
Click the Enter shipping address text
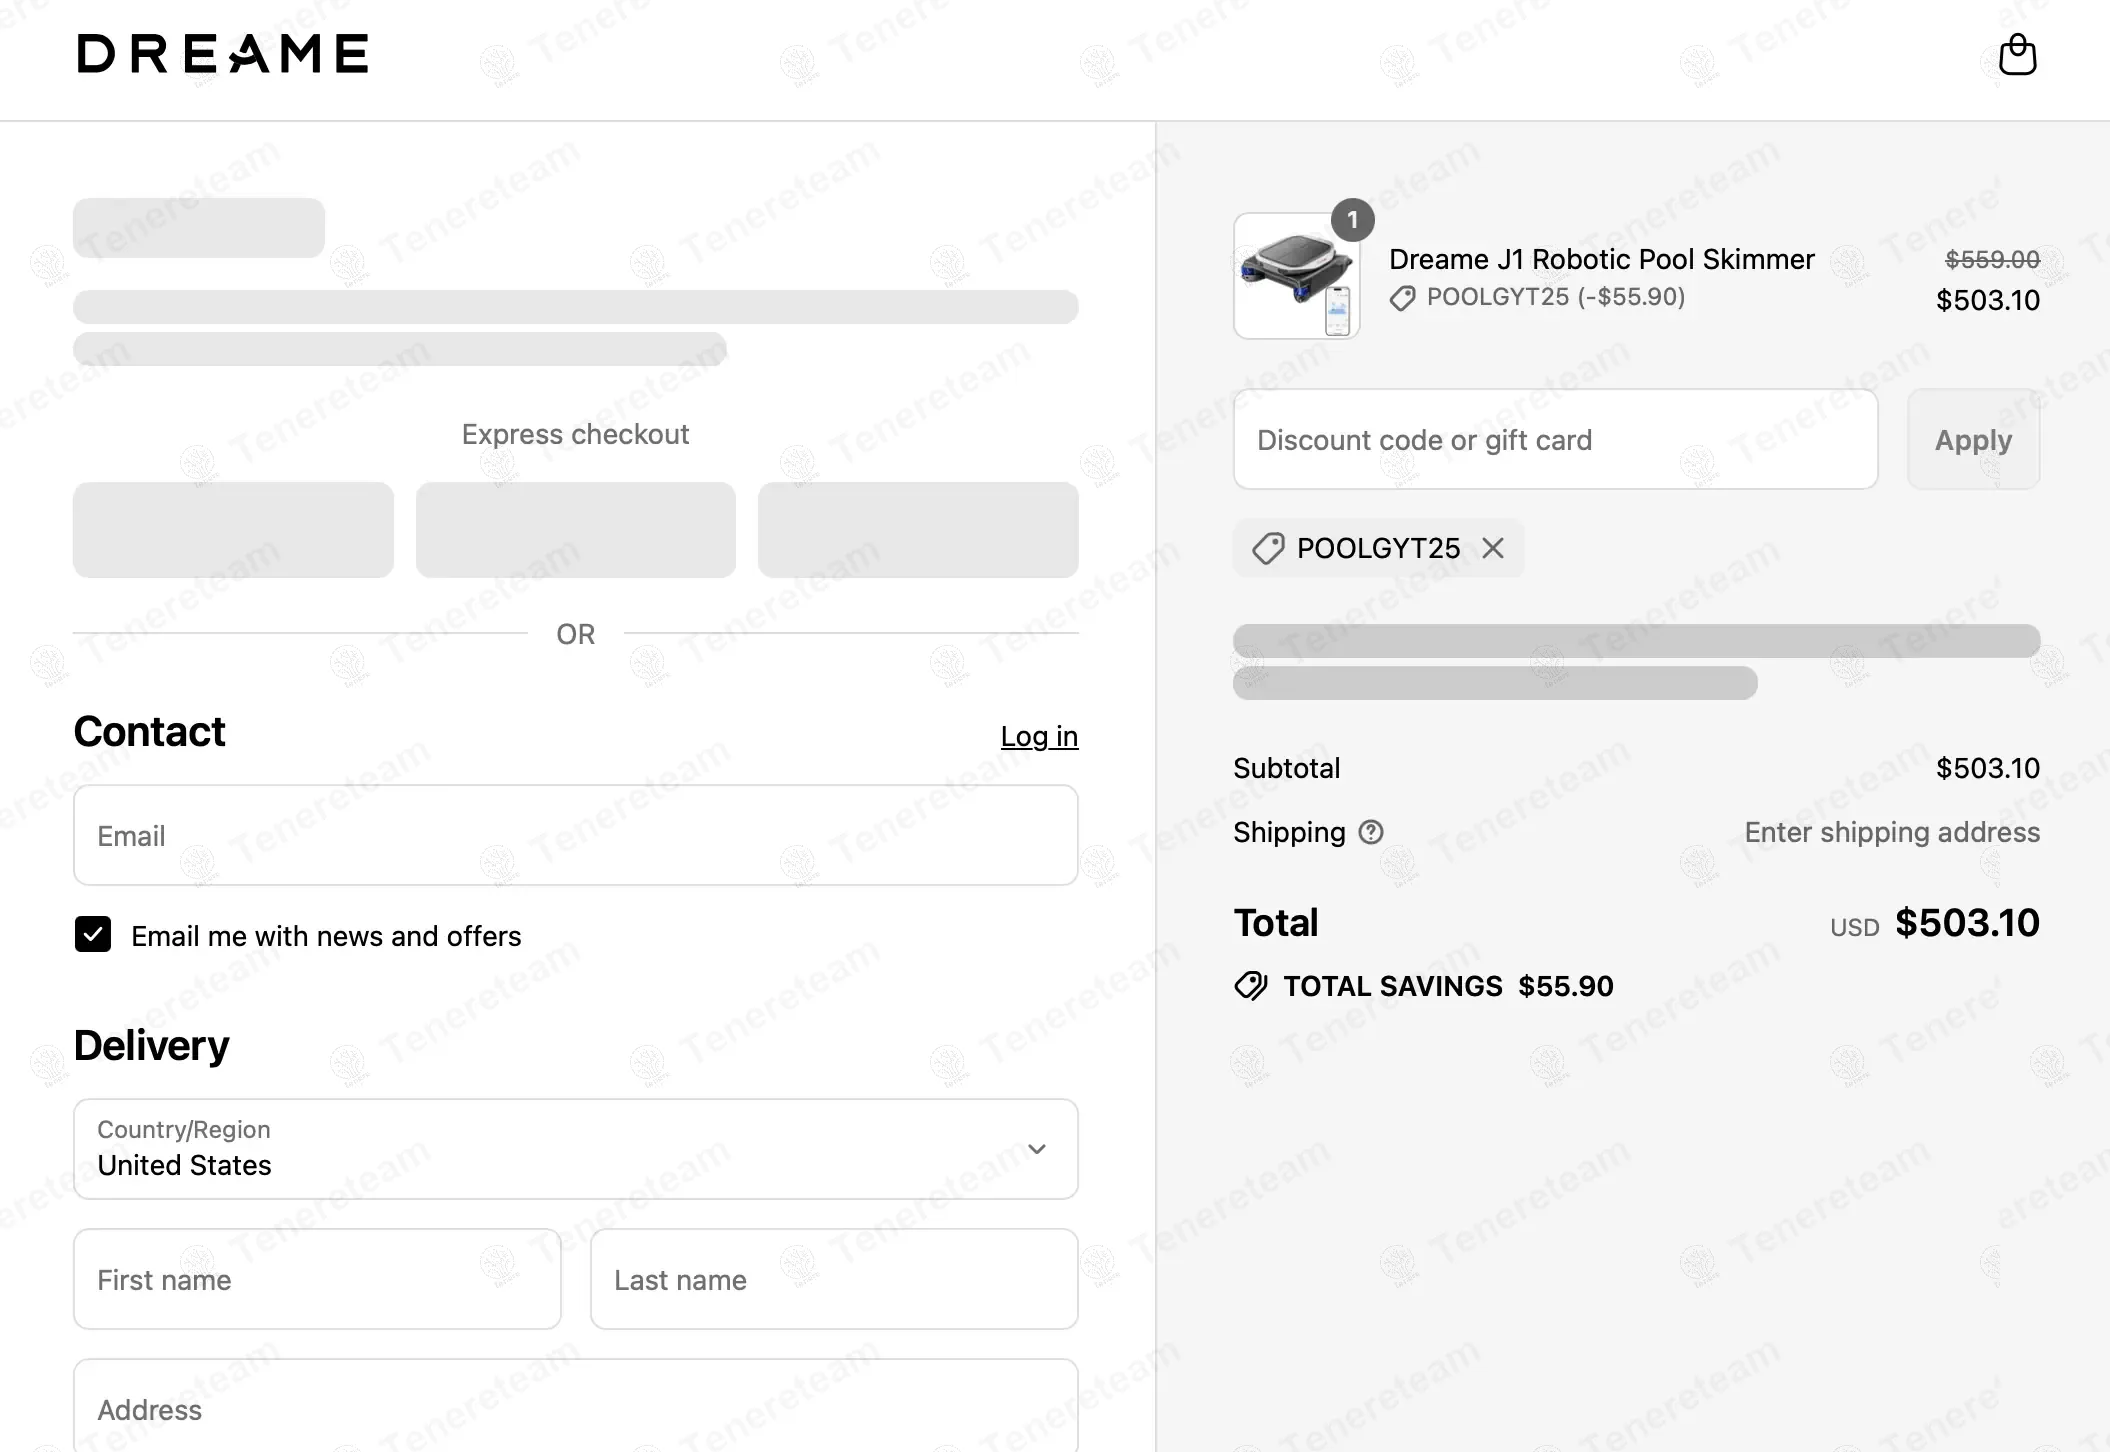pos(1892,832)
